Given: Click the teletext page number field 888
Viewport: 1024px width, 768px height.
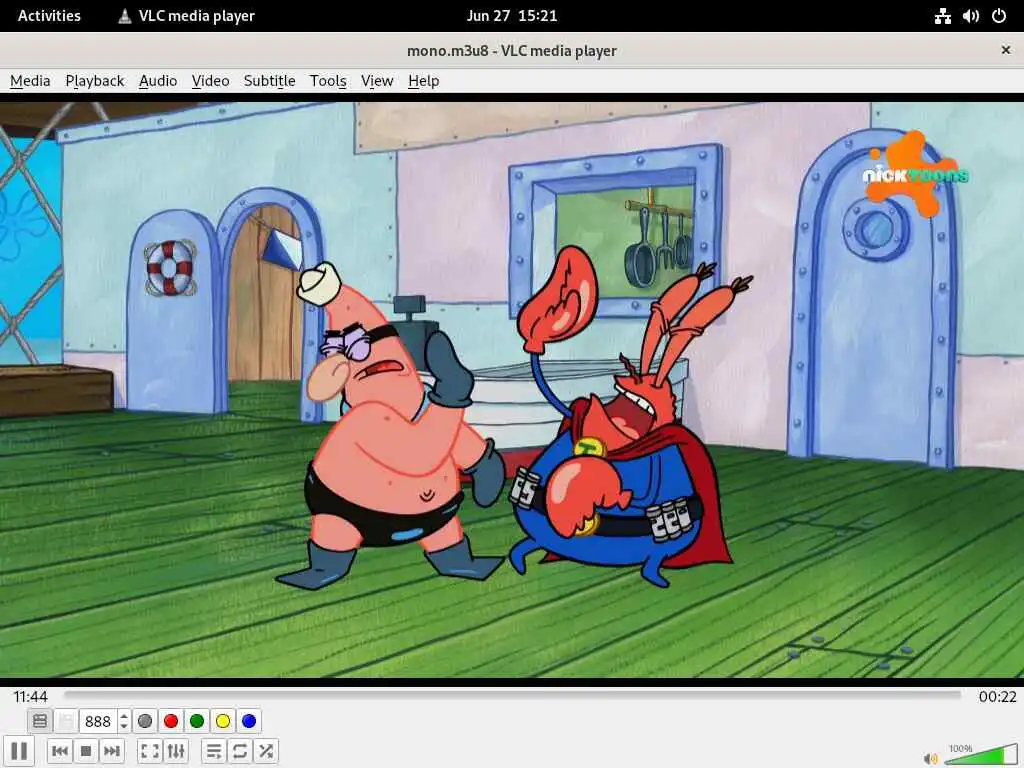Looking at the screenshot, I should [x=98, y=721].
